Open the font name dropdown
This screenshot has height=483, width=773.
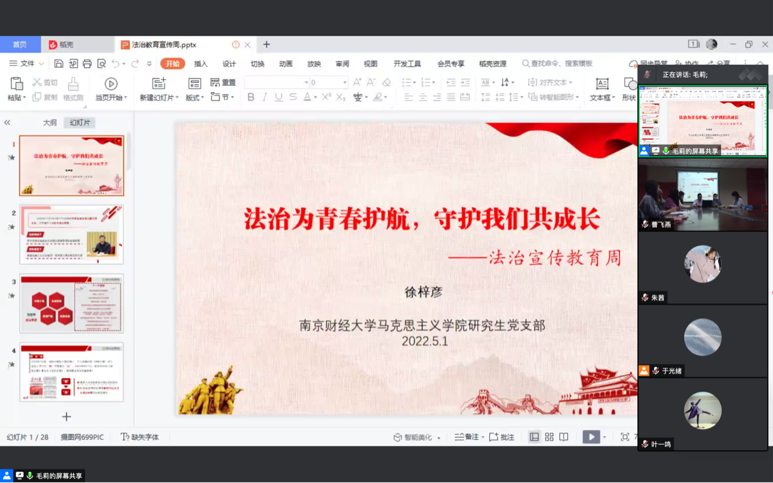tap(306, 82)
